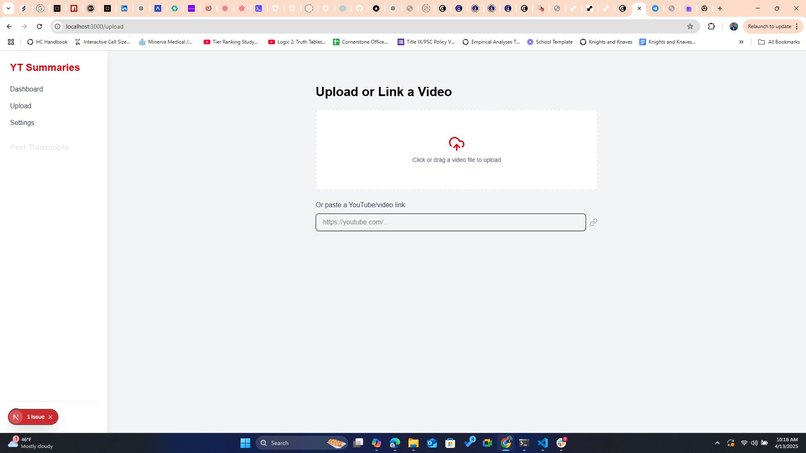Open Empirical Analyses bookmark
Viewport: 806px width, 453px height.
491,42
